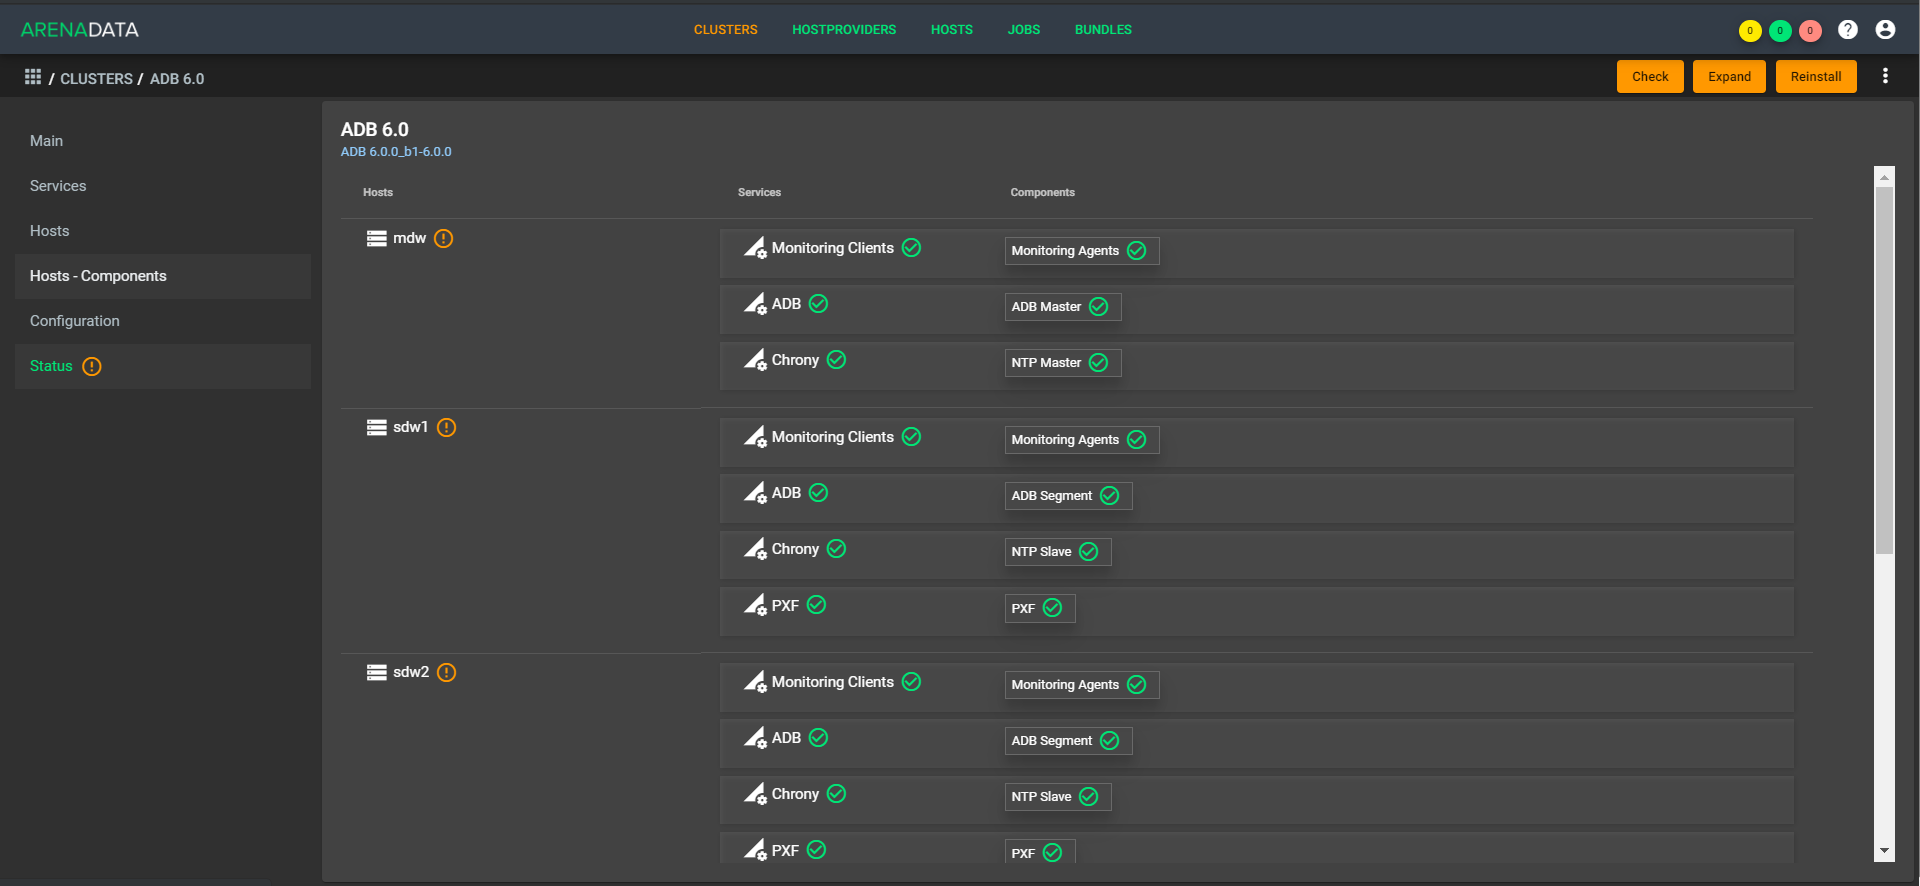Click the warning icon beside sdw2 host
This screenshot has height=886, width=1920.
click(x=447, y=672)
